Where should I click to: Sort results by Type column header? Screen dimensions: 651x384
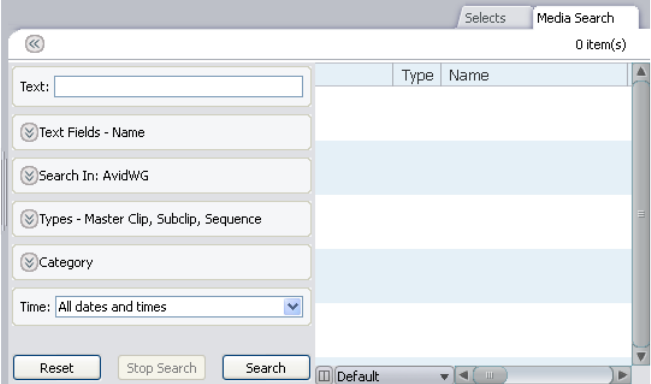pyautogui.click(x=417, y=75)
